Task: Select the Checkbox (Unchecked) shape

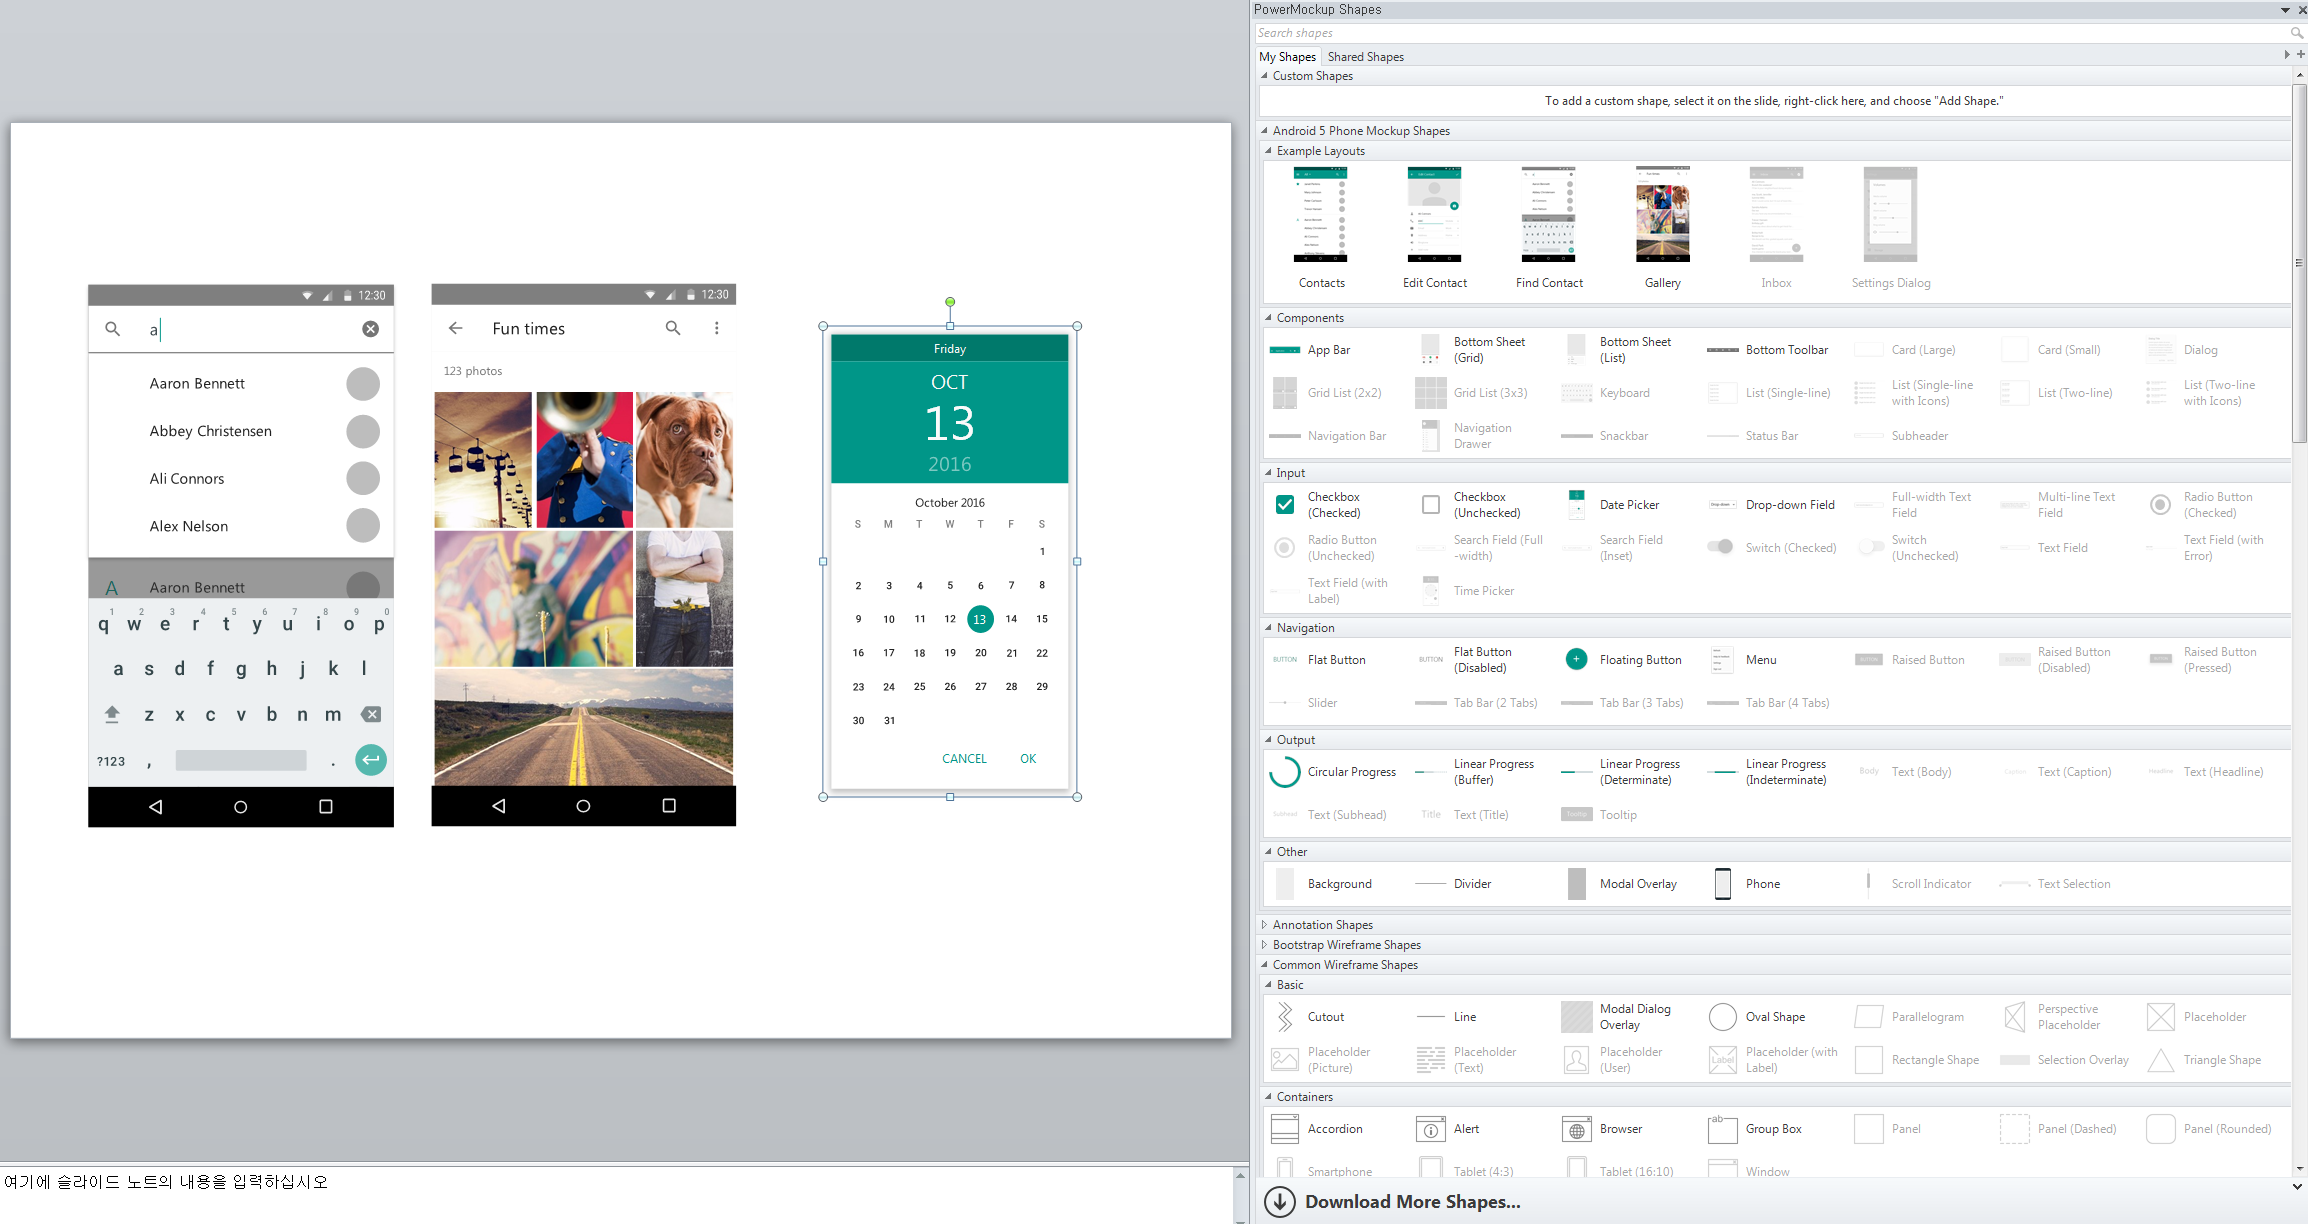Action: pos(1472,505)
